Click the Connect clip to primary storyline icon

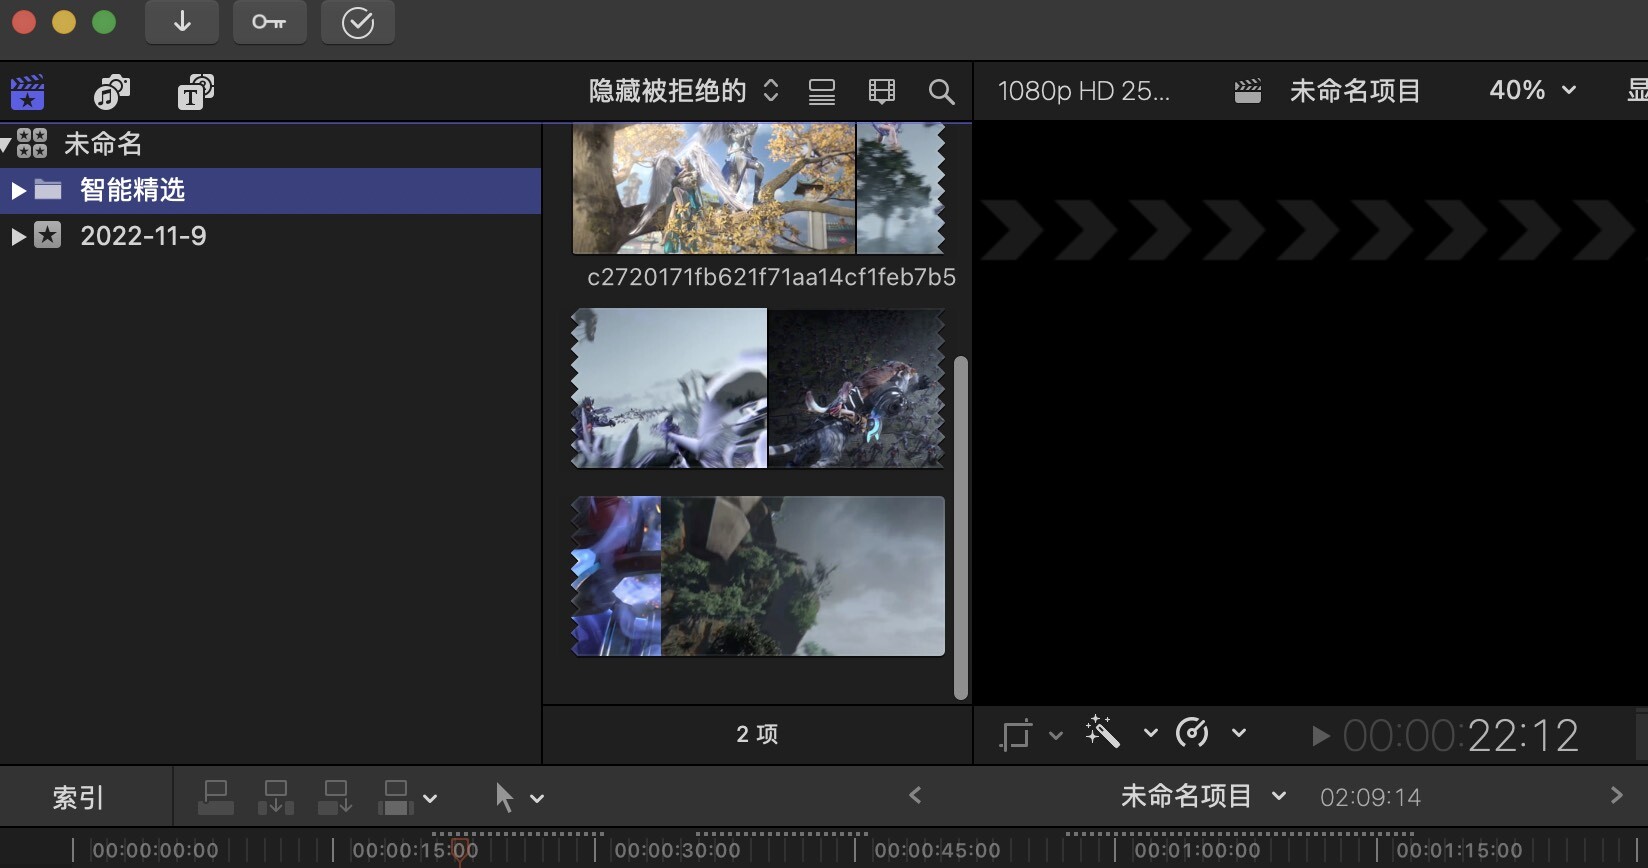[x=216, y=798]
